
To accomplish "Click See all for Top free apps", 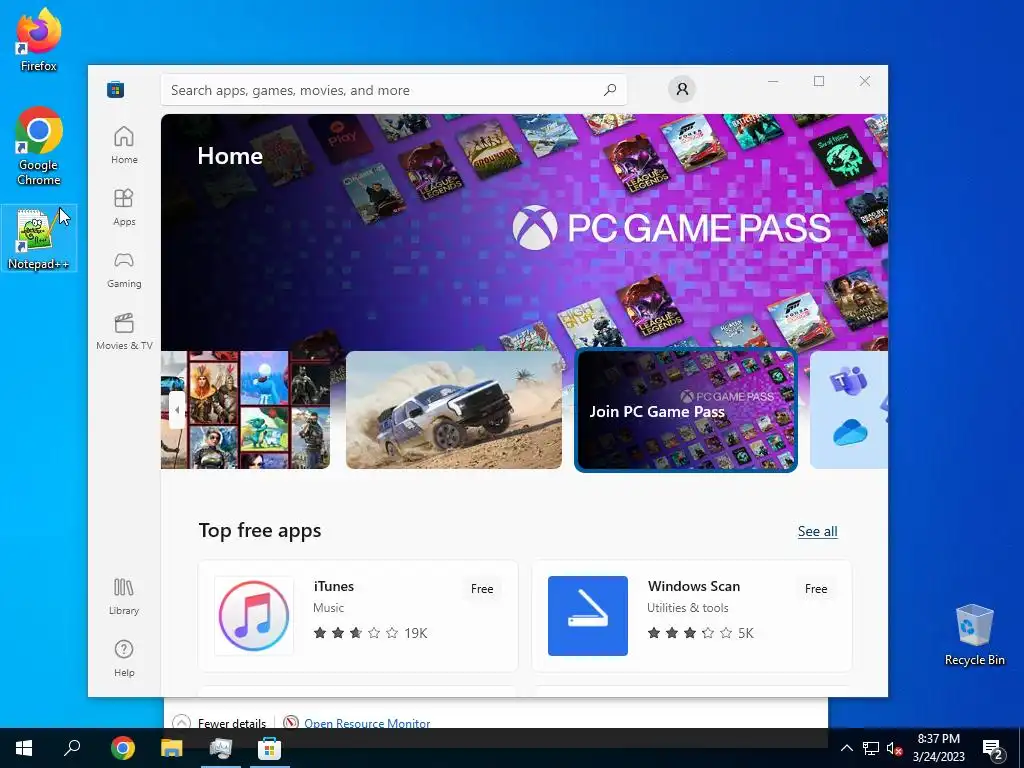I will click(818, 531).
